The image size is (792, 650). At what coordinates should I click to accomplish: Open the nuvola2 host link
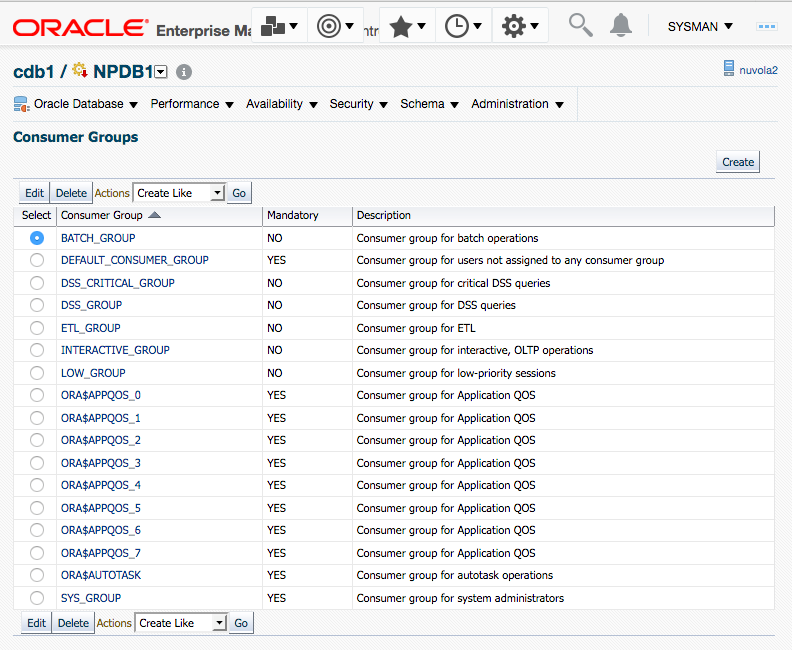click(x=758, y=70)
